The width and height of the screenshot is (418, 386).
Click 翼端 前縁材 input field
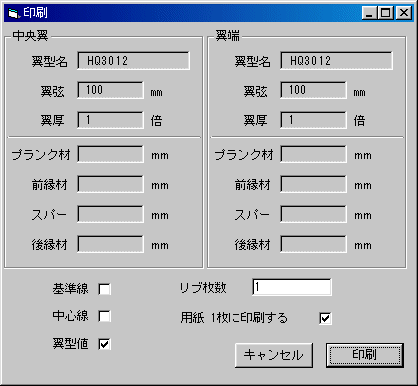pos(313,184)
